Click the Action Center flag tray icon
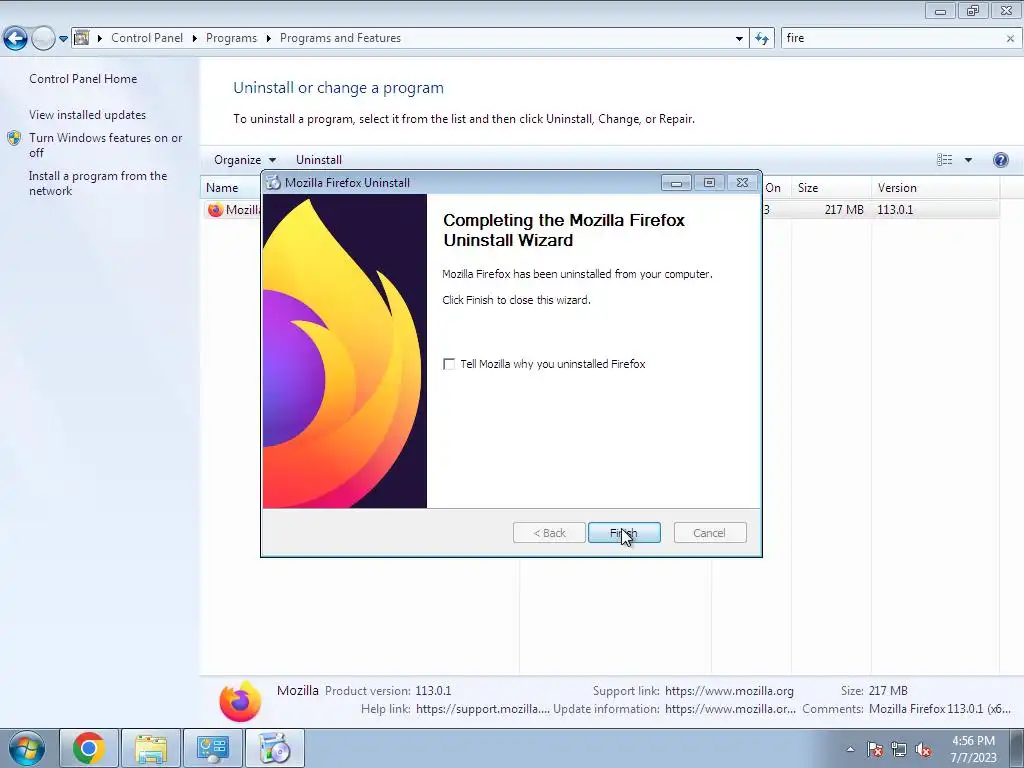Image resolution: width=1024 pixels, height=768 pixels. [875, 750]
